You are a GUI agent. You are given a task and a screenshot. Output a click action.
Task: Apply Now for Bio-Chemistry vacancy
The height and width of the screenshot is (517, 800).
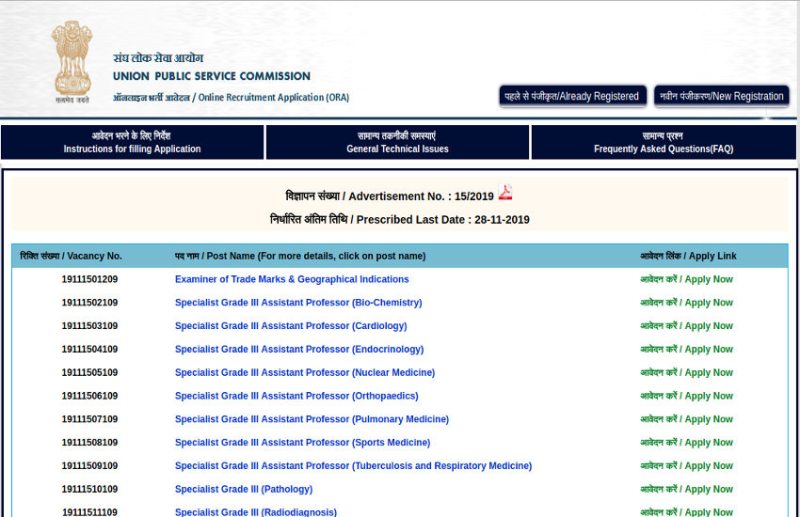pyautogui.click(x=687, y=303)
